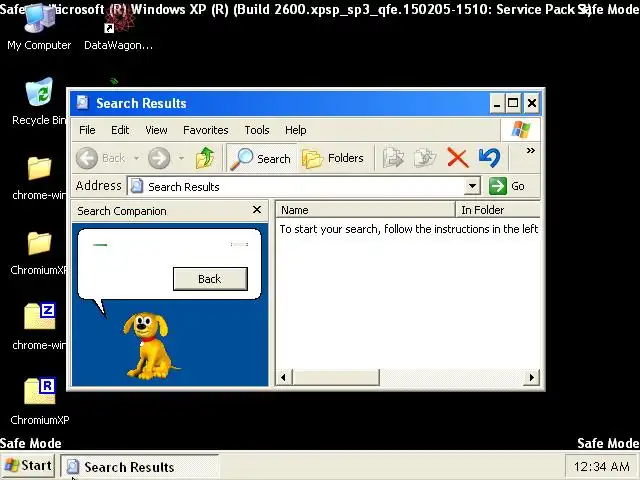This screenshot has height=480, width=640.
Task: Open the Start menu
Action: coord(28,466)
